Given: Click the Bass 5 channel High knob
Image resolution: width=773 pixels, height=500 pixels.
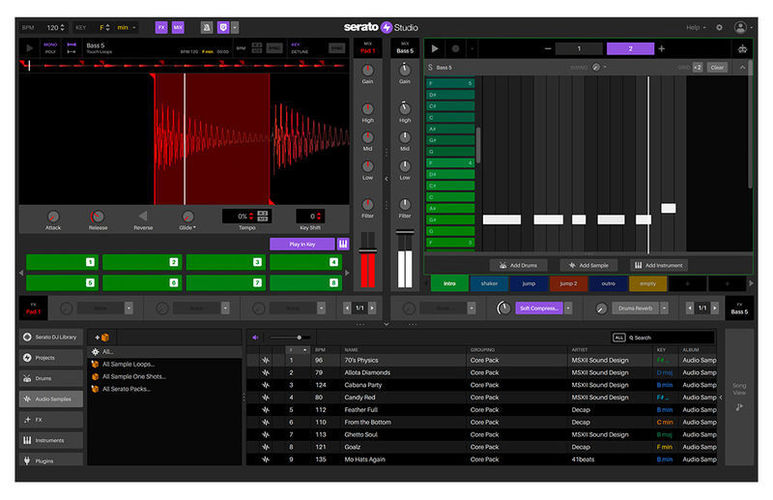Looking at the screenshot, I should [x=405, y=108].
